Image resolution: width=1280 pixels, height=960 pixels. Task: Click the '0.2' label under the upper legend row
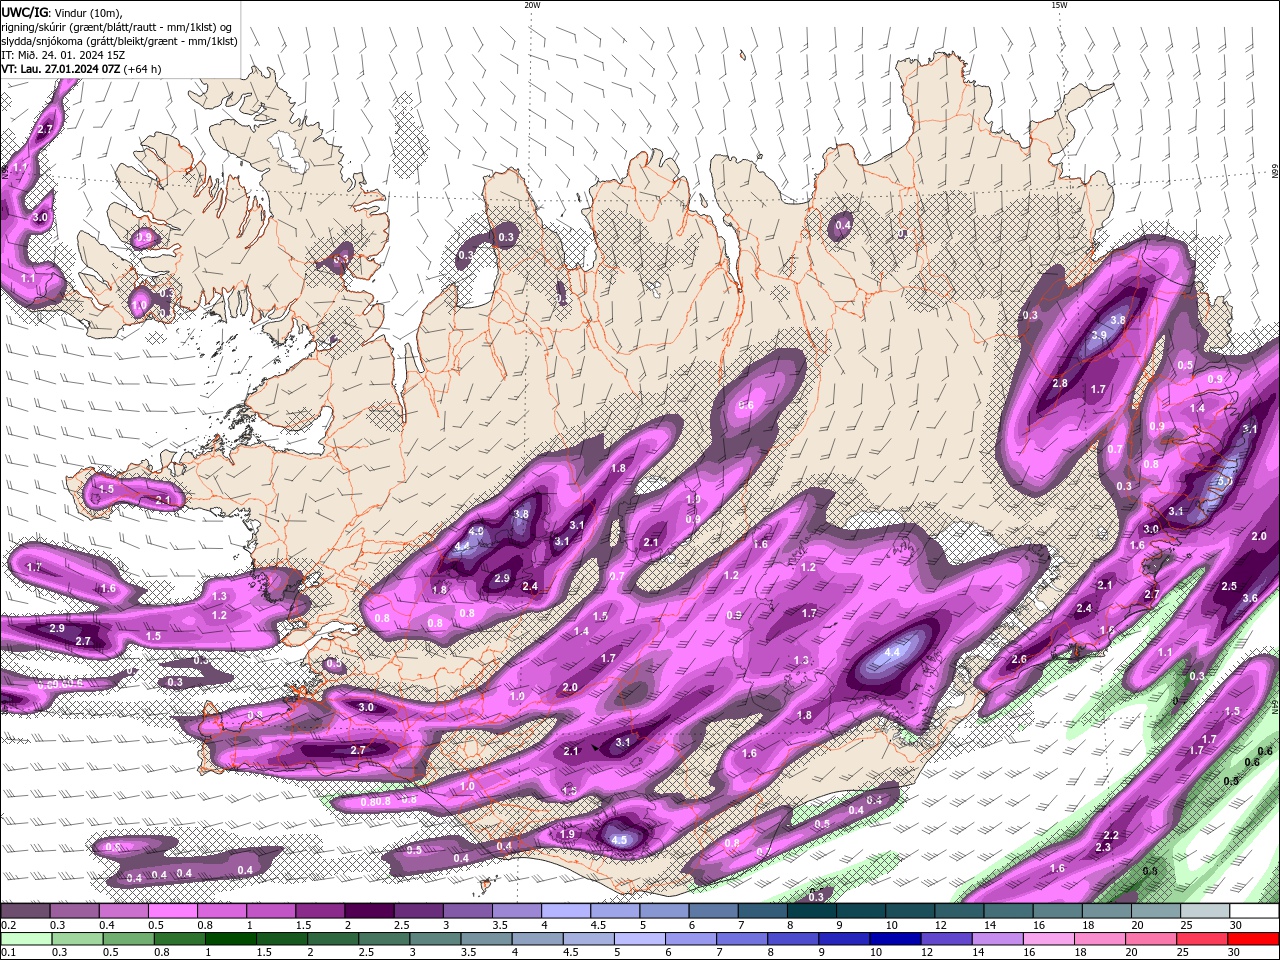pyautogui.click(x=8, y=925)
